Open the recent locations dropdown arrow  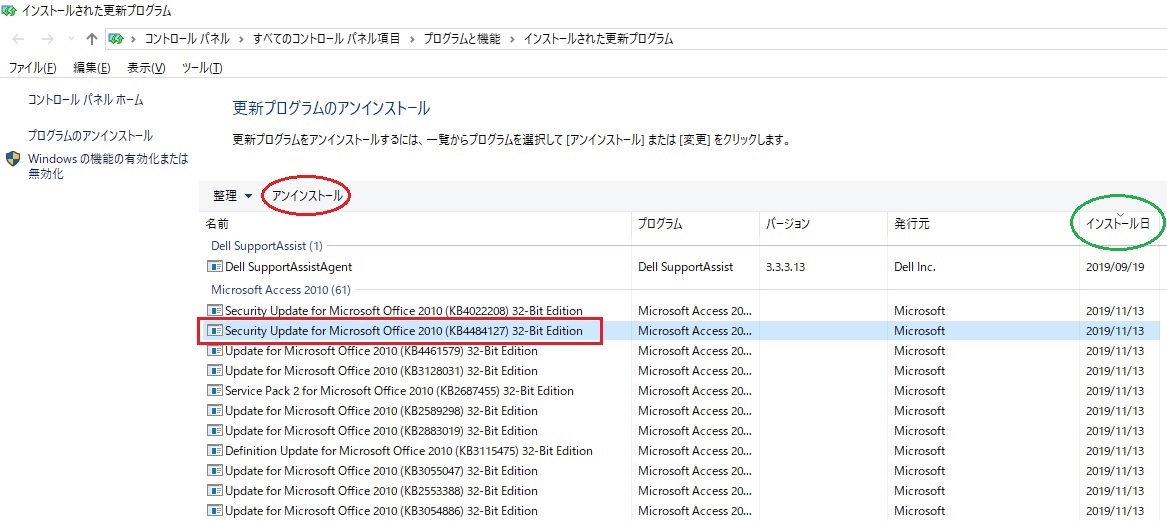click(x=71, y=39)
